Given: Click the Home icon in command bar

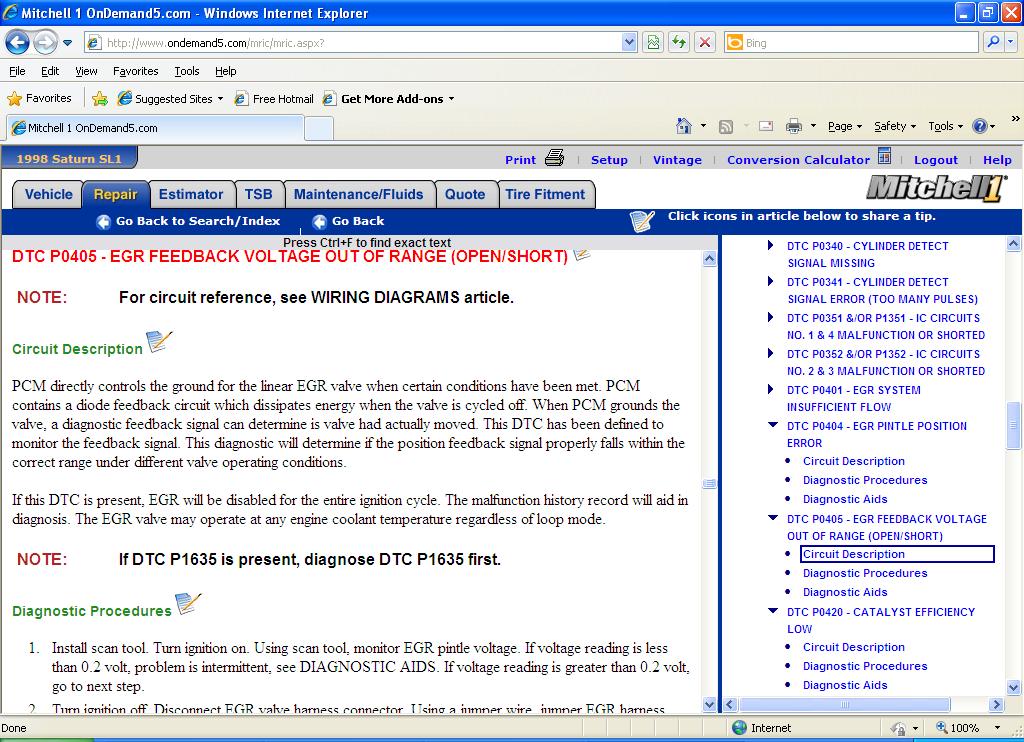Looking at the screenshot, I should click(x=684, y=126).
